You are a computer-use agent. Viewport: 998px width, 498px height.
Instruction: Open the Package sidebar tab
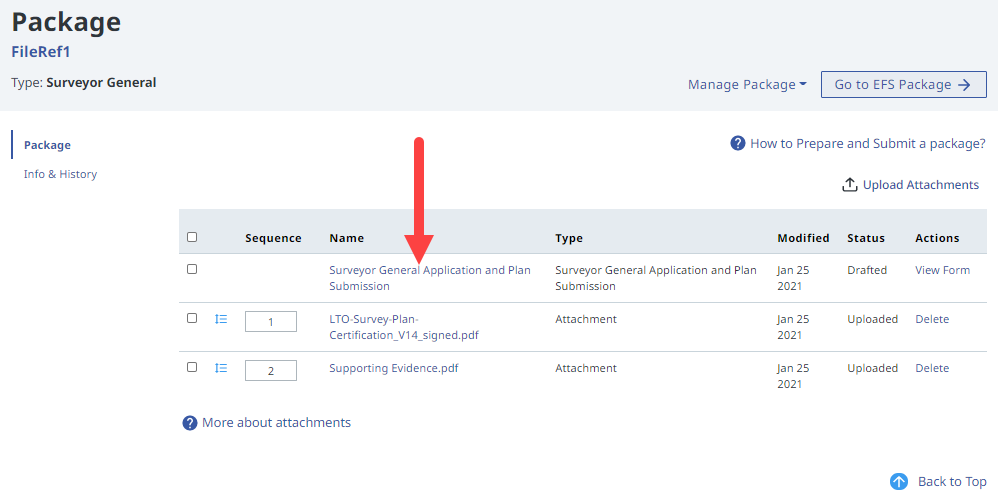pos(47,145)
